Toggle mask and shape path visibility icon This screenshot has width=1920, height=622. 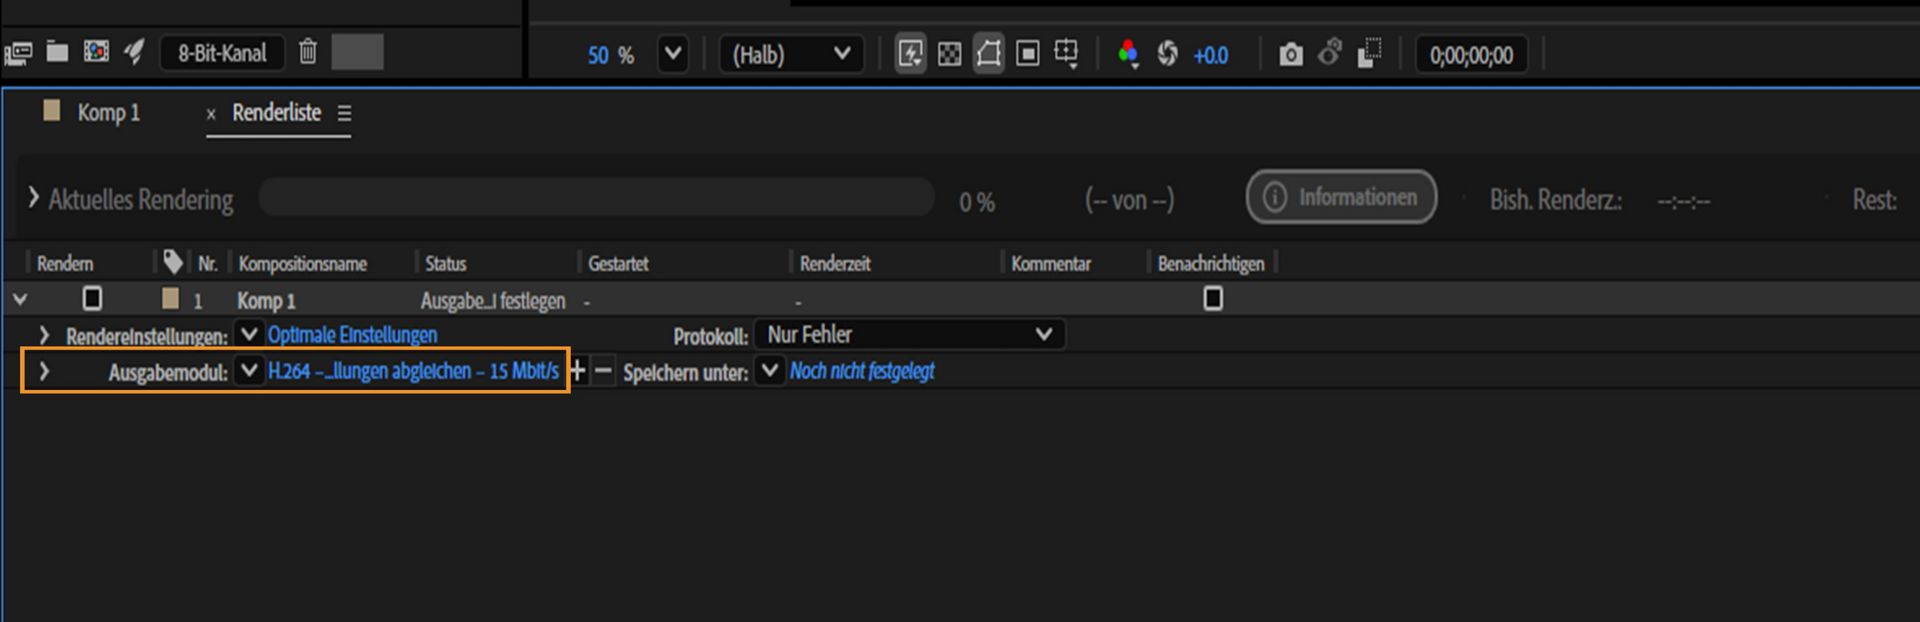(988, 53)
